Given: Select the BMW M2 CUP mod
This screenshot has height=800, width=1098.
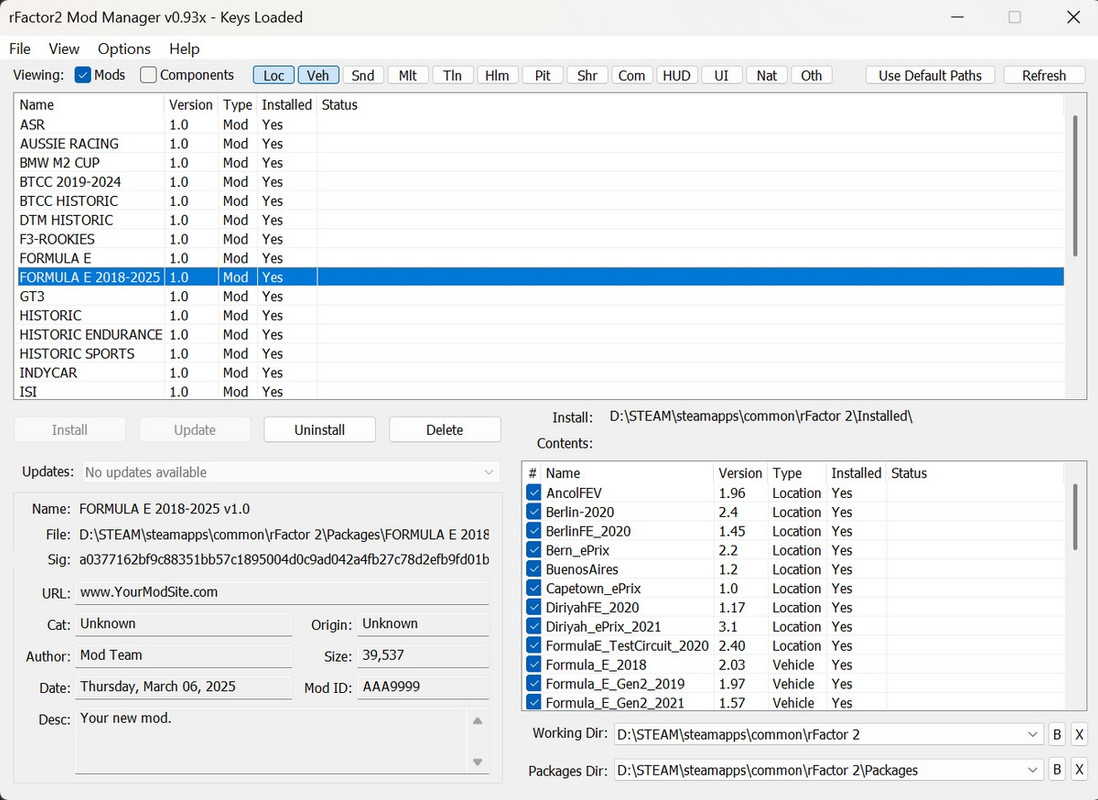Looking at the screenshot, I should [539, 163].
